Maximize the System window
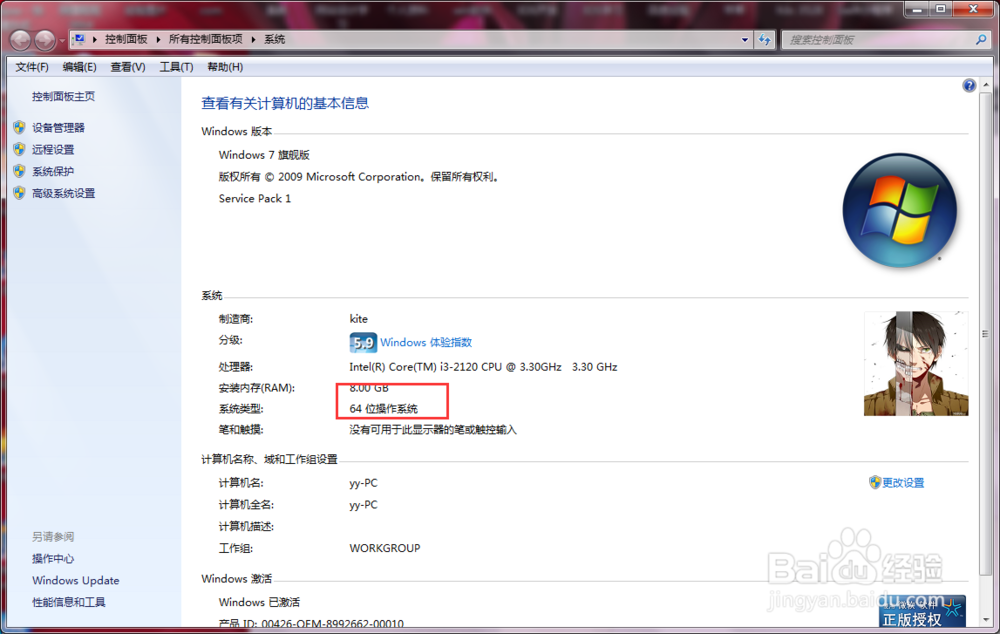 (941, 9)
